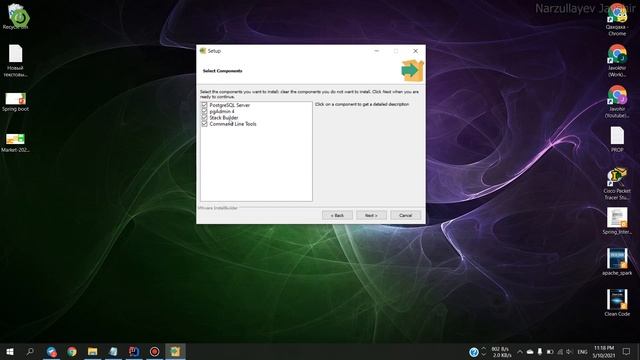640x360 pixels.
Task: Open taskbar Search magnifier
Action: pyautogui.click(x=30, y=351)
